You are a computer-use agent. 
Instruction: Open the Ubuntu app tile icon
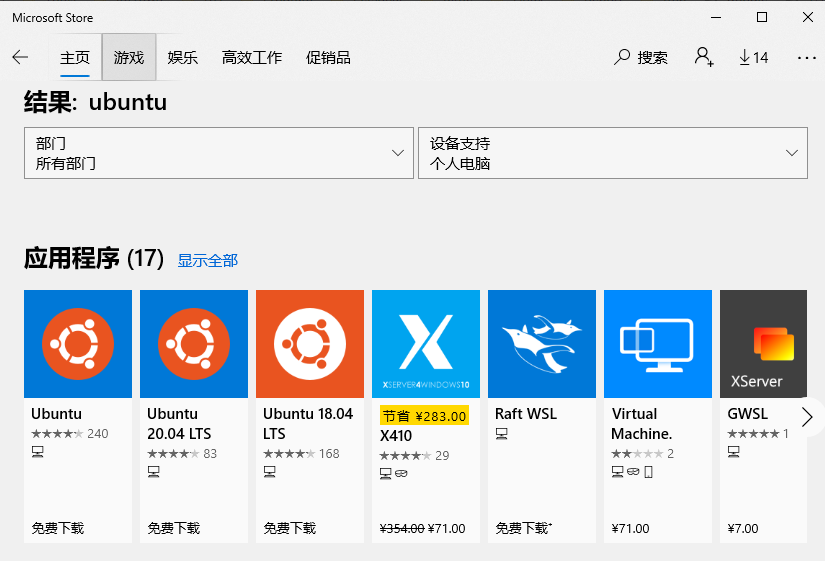click(x=78, y=344)
